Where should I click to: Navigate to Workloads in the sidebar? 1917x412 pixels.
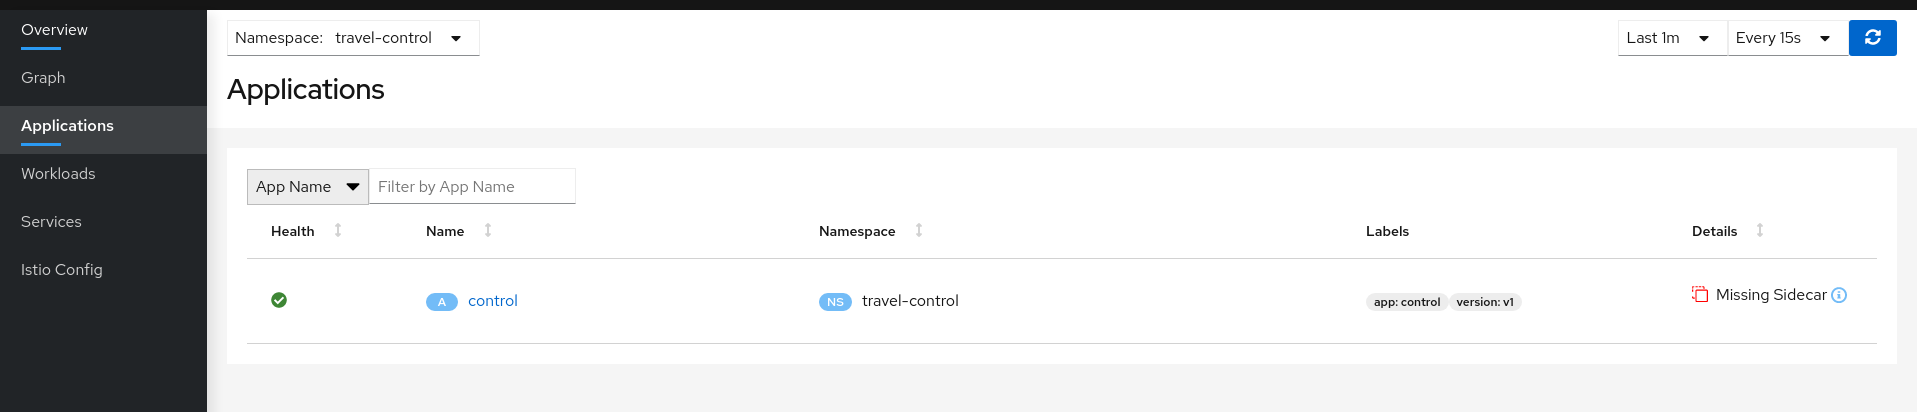(58, 174)
